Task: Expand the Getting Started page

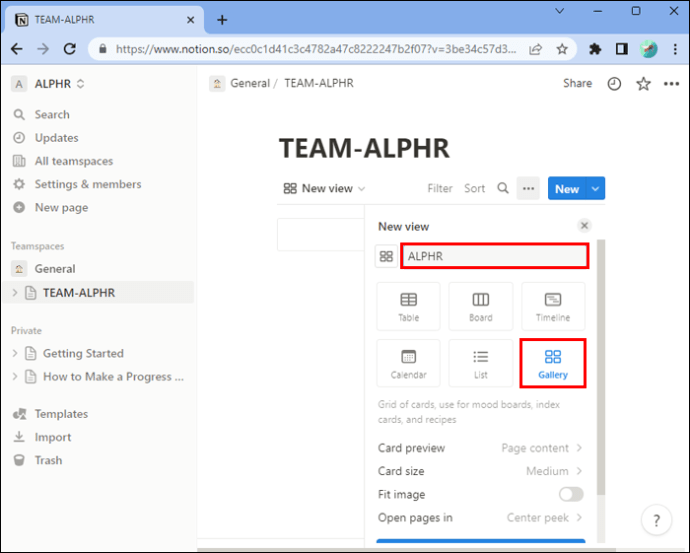Action: click(x=15, y=353)
